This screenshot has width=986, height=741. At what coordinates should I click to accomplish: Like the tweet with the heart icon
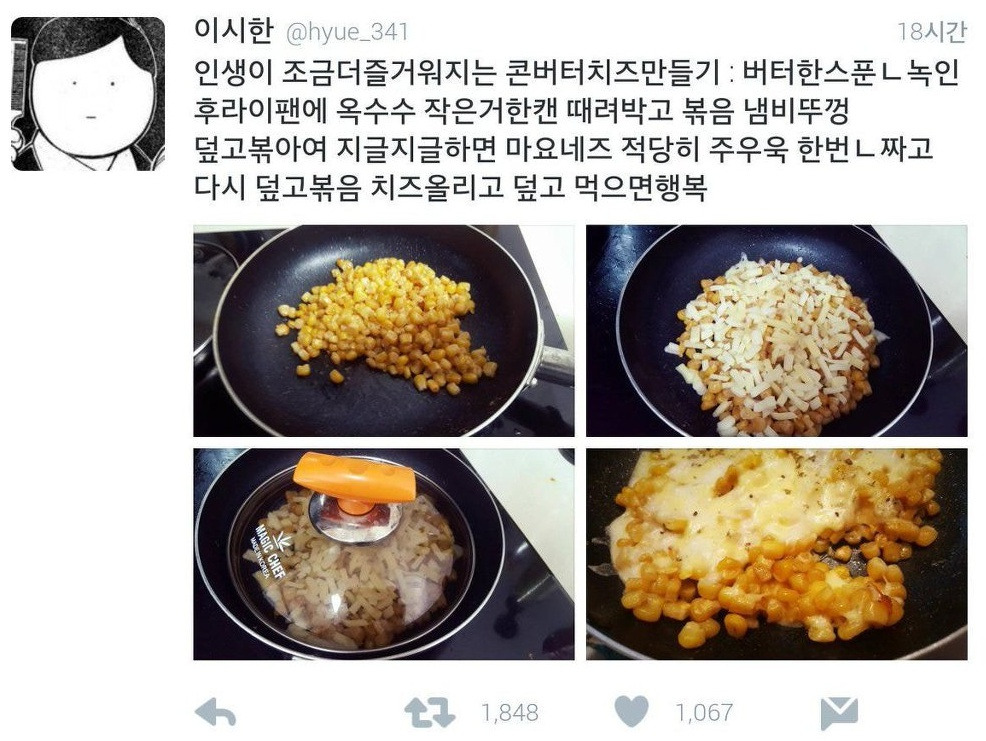coord(631,712)
